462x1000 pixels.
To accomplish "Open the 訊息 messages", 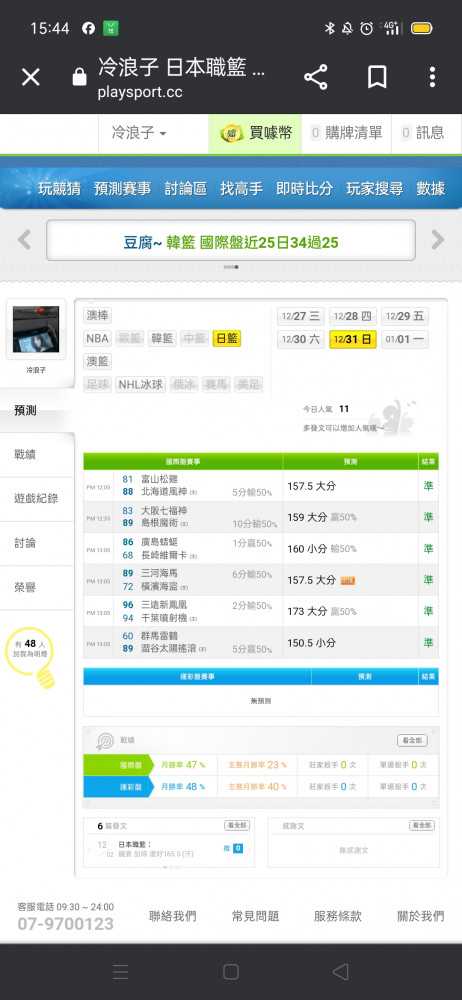I will coord(422,133).
